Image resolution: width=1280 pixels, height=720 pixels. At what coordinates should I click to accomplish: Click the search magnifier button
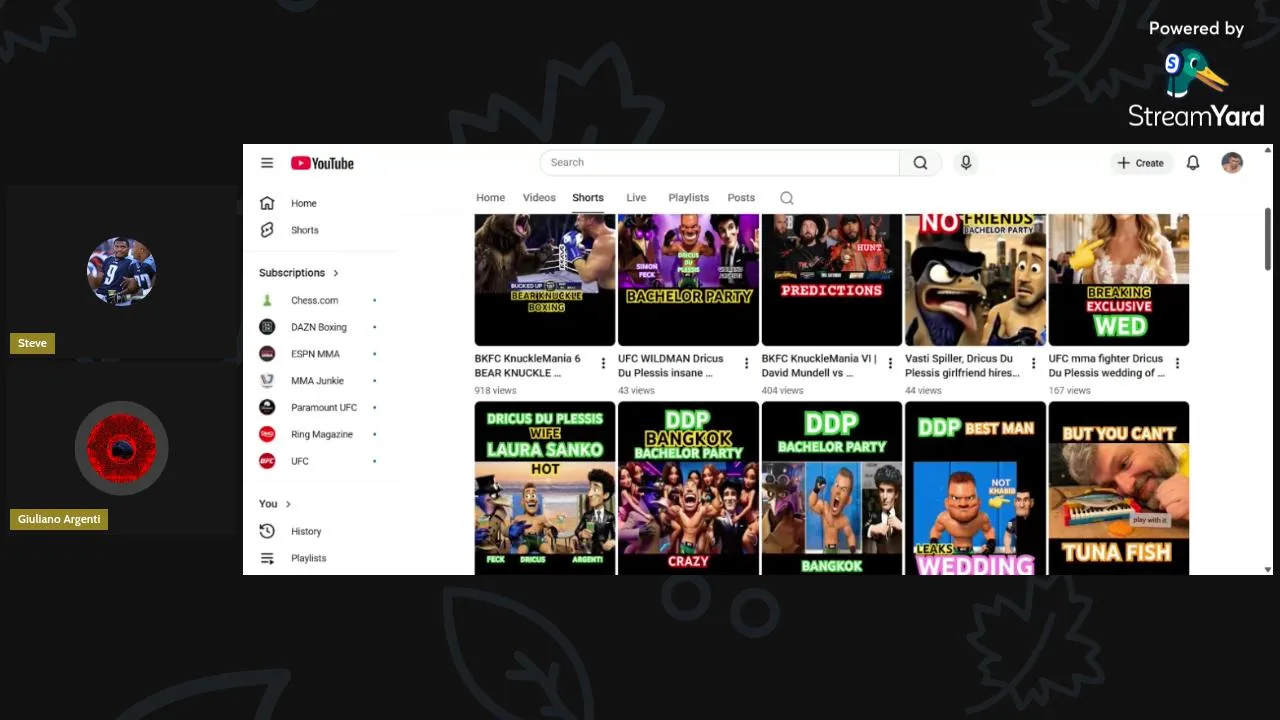(920, 163)
